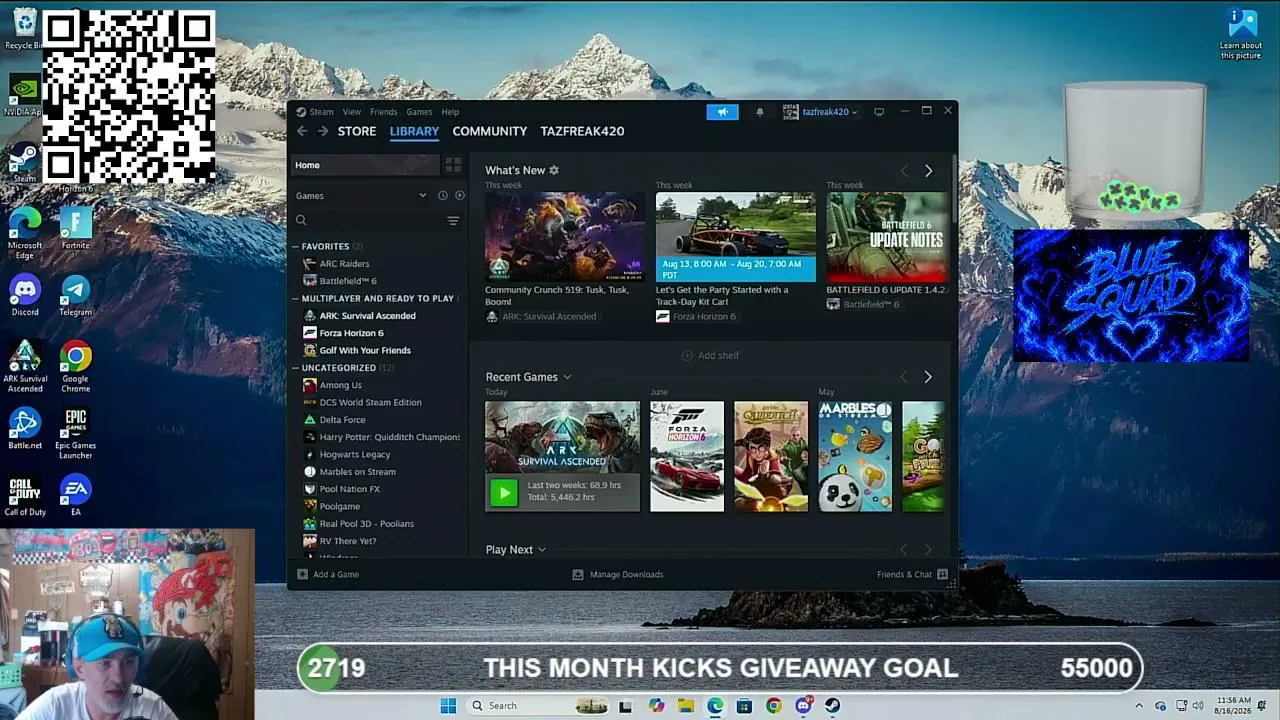
Task: Open Discord from the taskbar
Action: click(x=803, y=706)
